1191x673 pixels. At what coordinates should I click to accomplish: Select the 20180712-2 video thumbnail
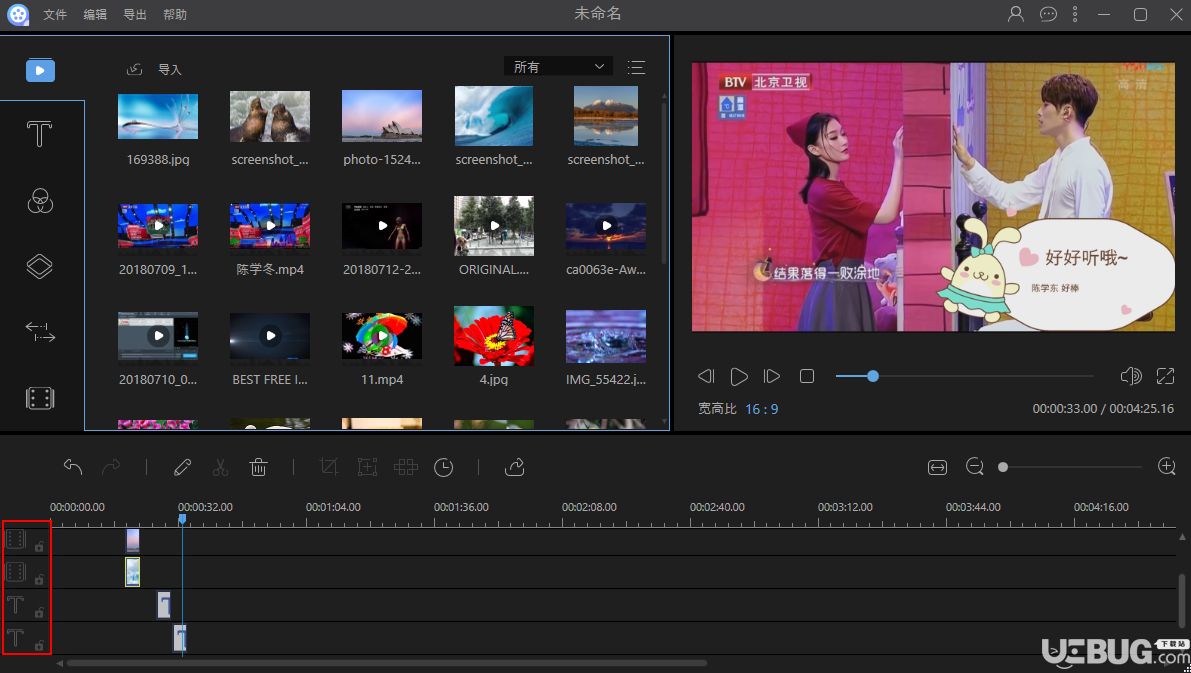coord(382,226)
